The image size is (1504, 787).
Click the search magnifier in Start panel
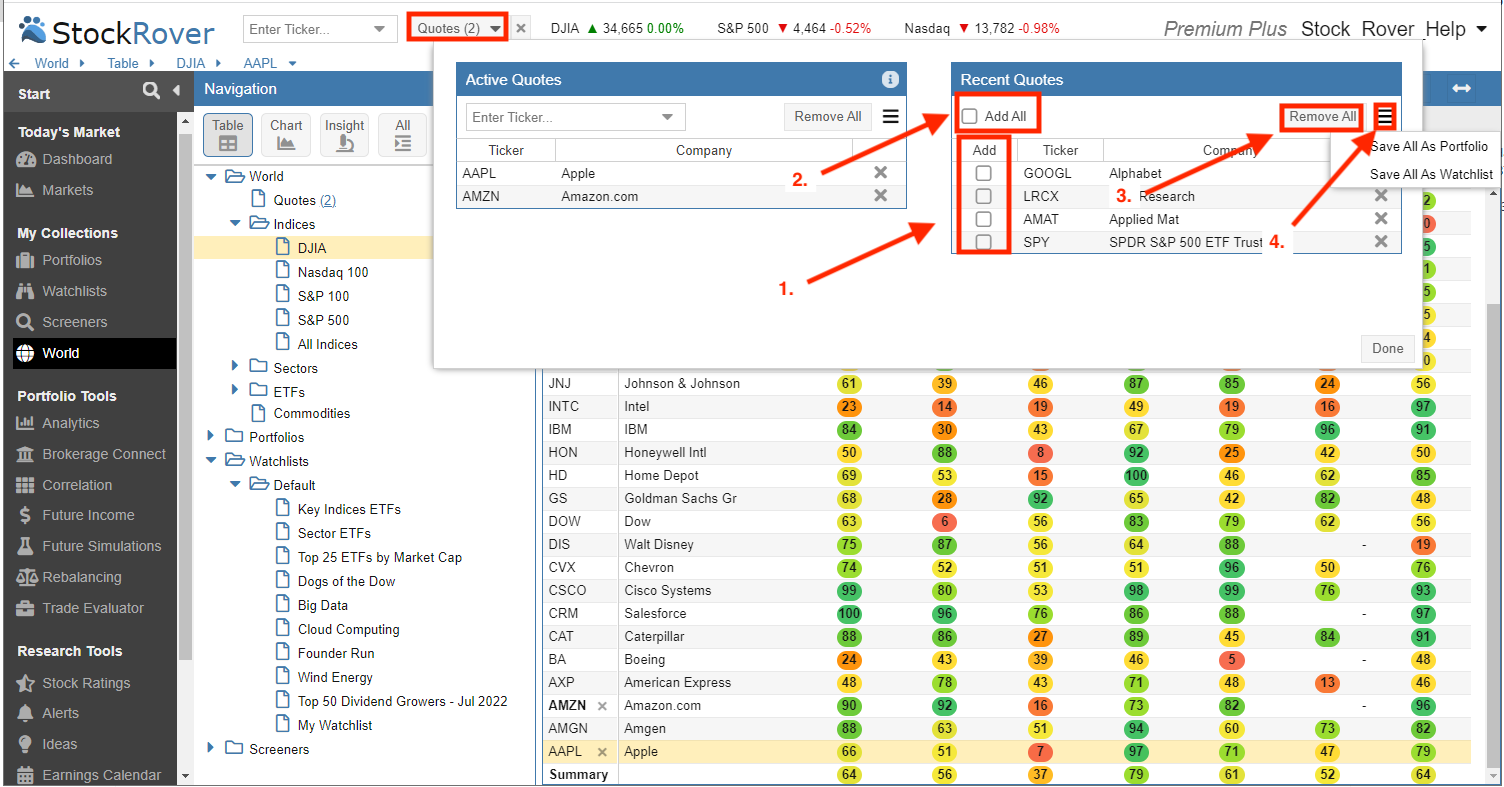151,91
